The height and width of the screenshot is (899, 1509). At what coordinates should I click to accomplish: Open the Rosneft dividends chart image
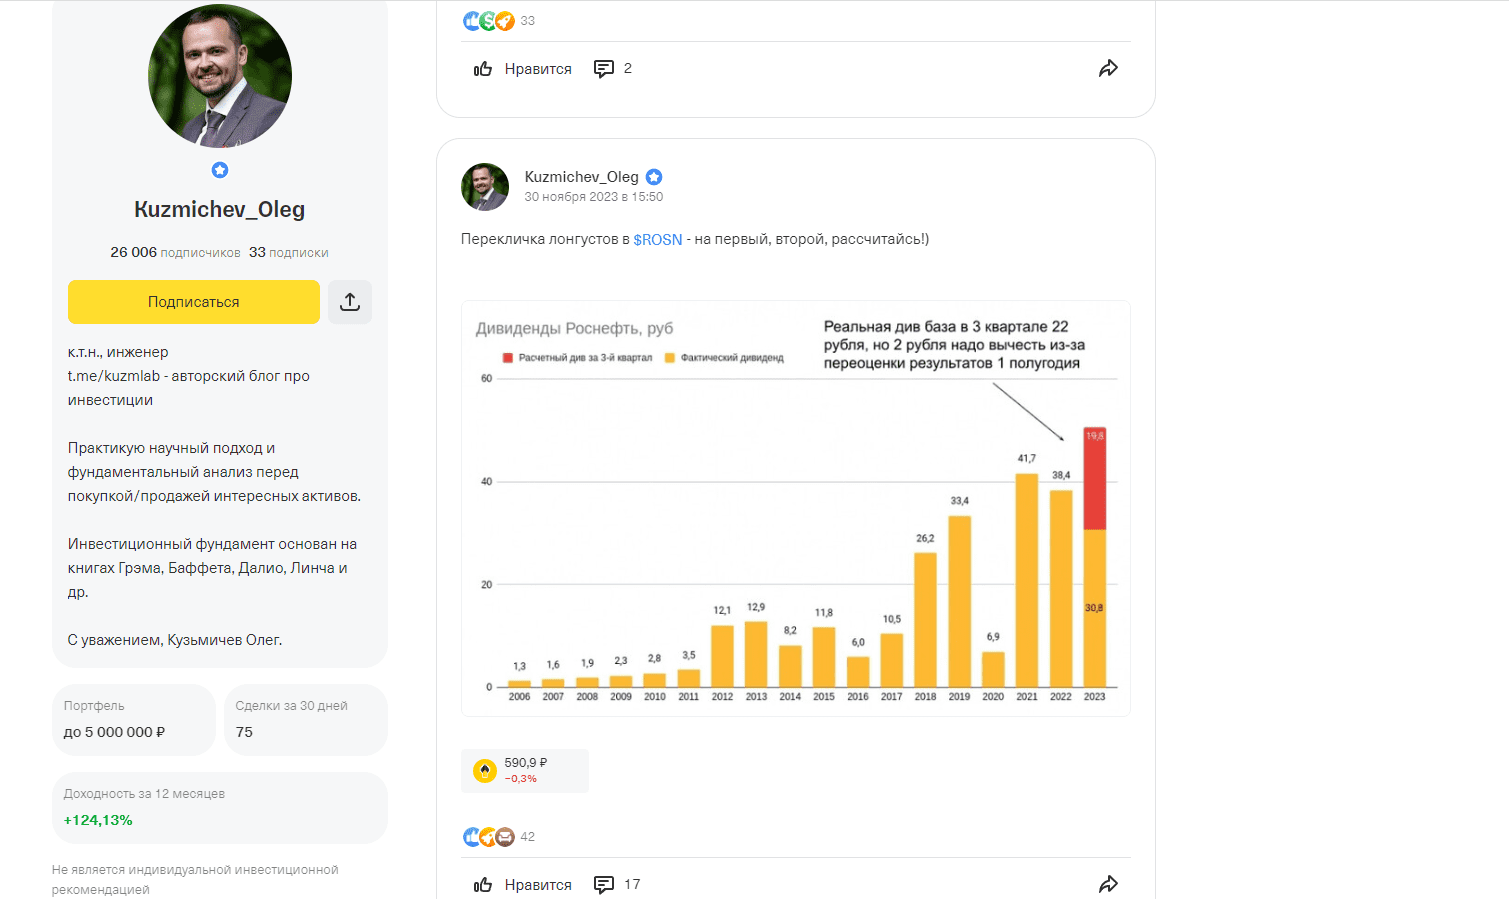click(x=796, y=508)
